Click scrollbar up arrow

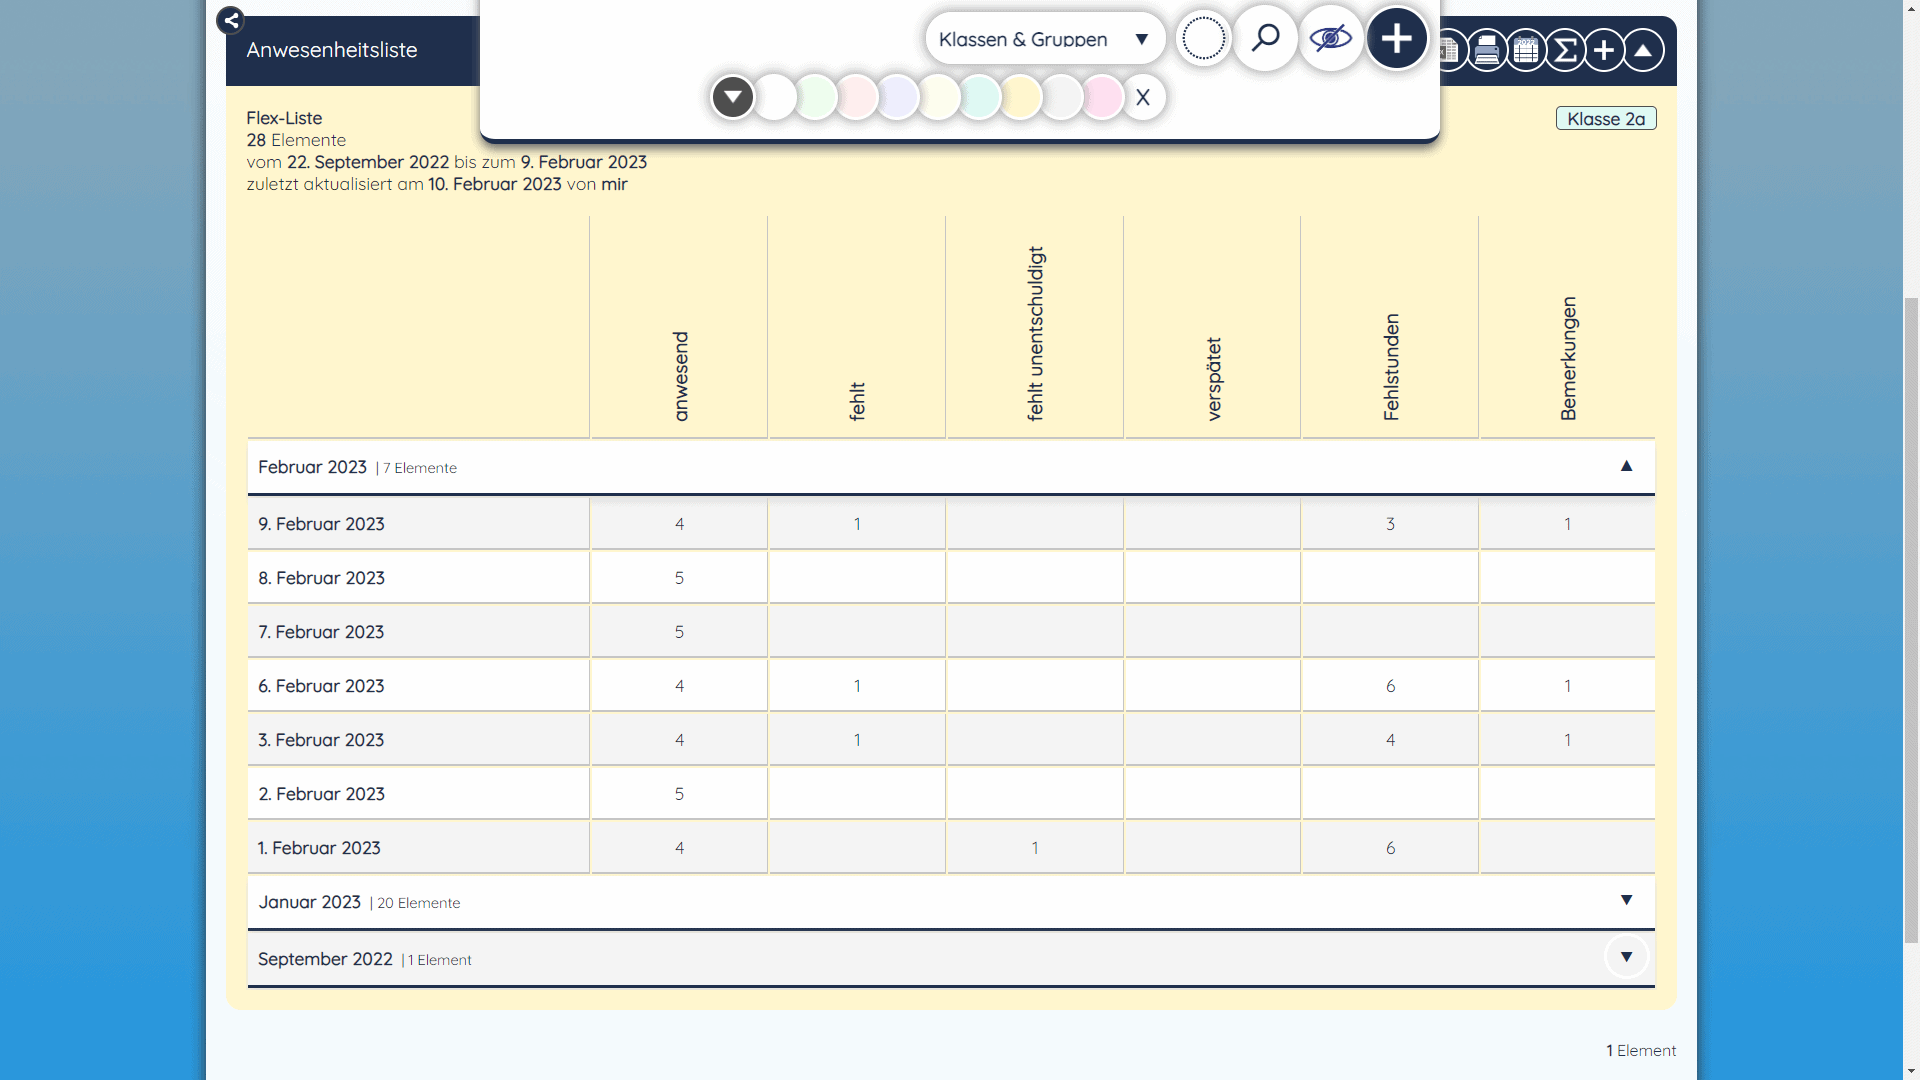1911,8
